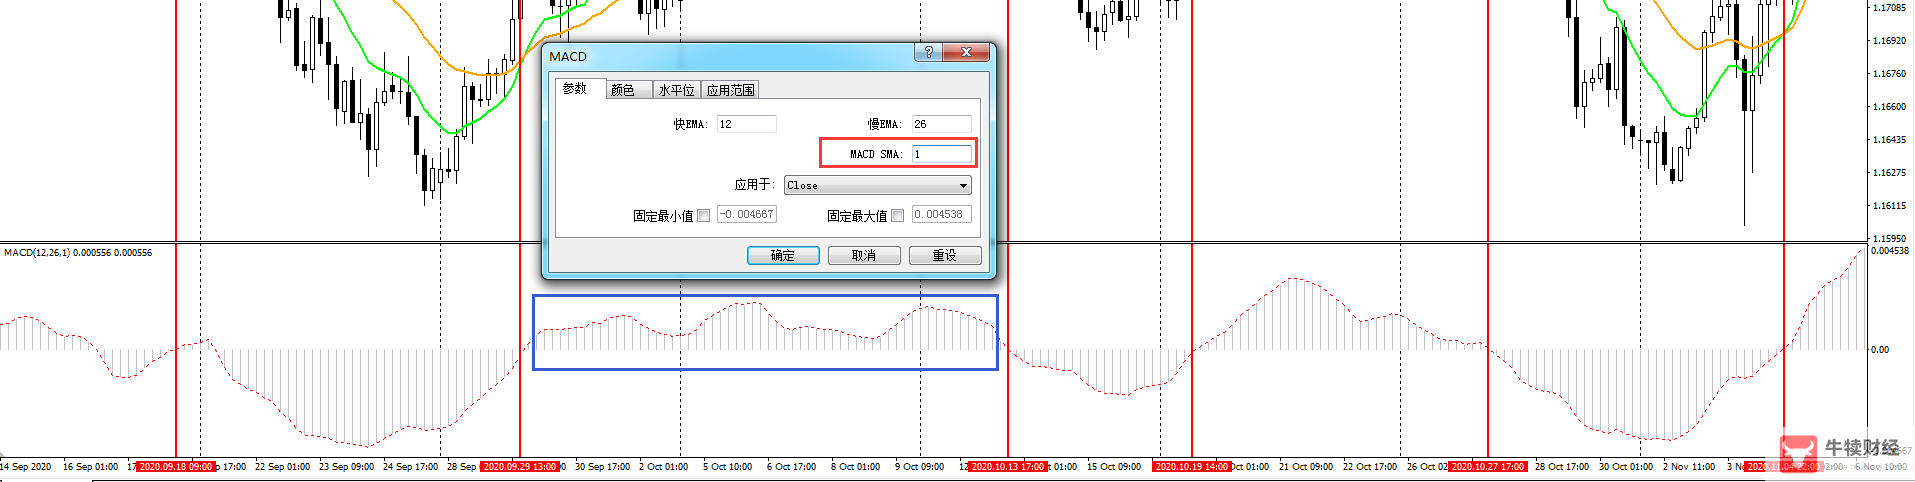This screenshot has width=1915, height=482.
Task: Click the 24 Sep 17:00 date label
Action: pos(410,467)
